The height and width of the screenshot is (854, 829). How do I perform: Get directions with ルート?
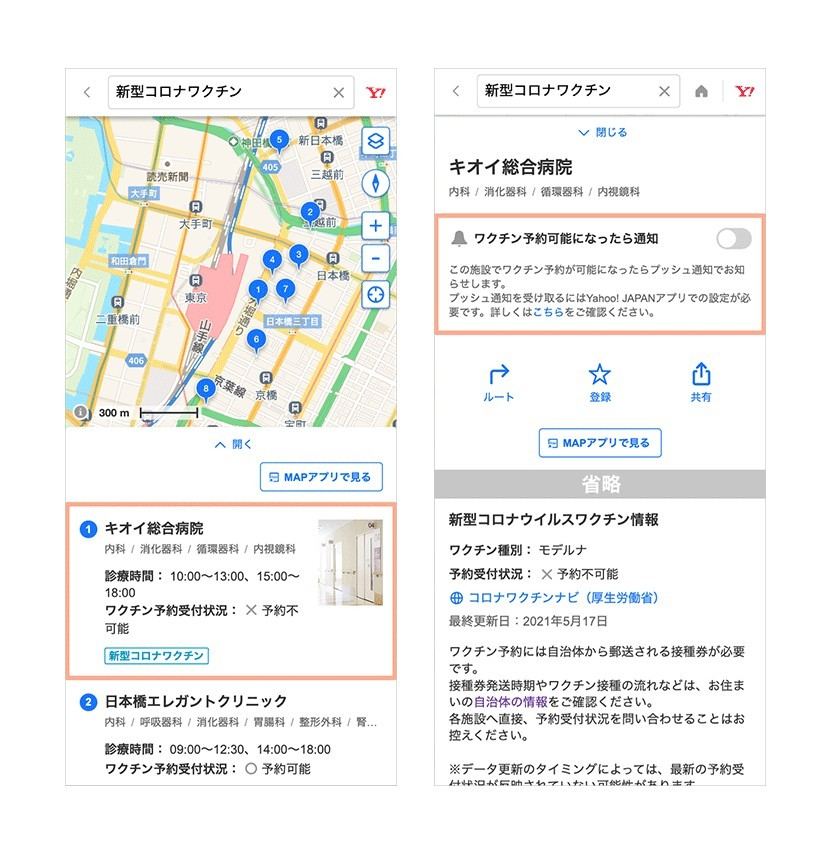(x=498, y=383)
